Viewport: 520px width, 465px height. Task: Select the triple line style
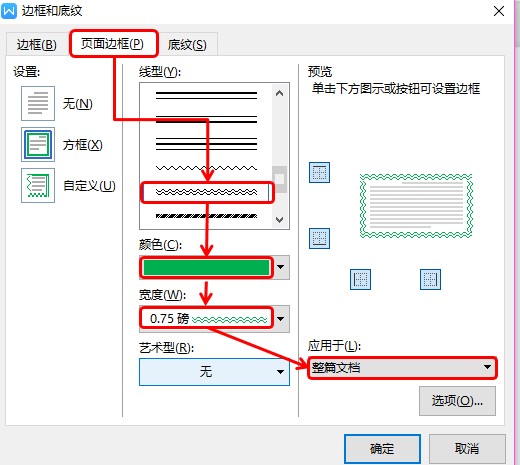206,144
